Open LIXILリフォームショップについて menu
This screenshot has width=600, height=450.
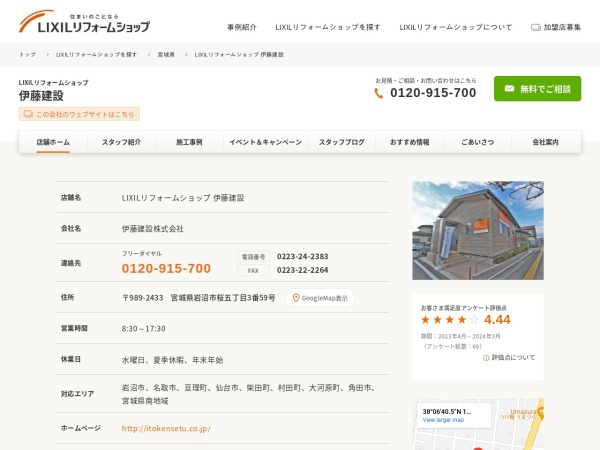point(455,27)
